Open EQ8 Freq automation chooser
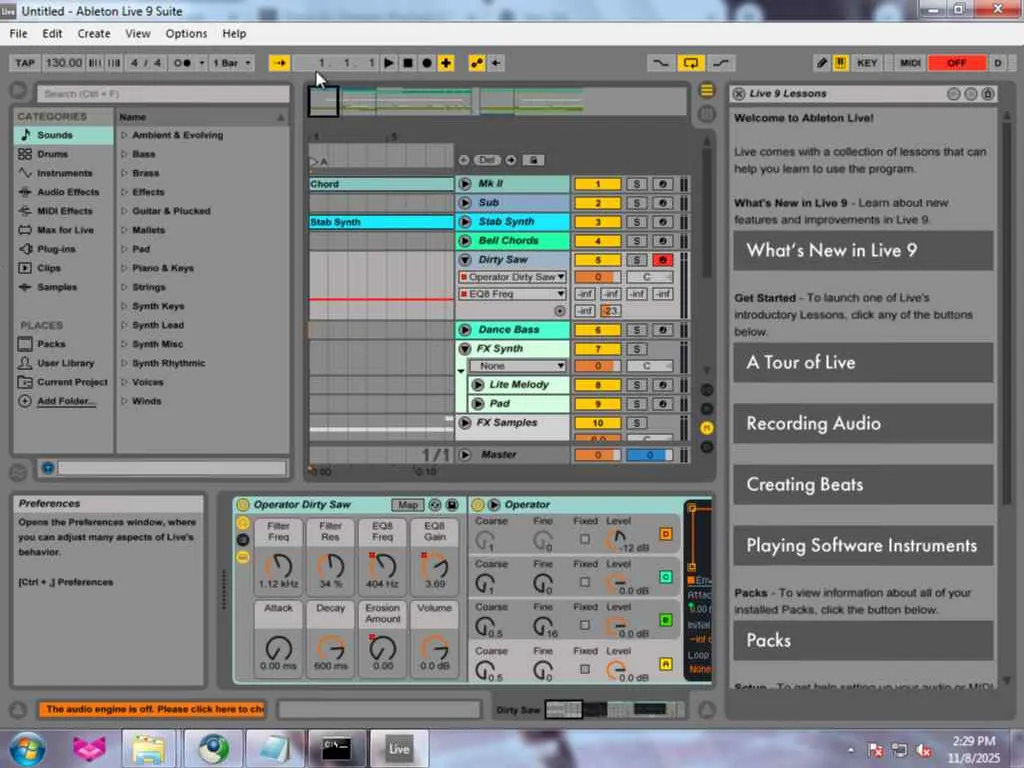The image size is (1024, 768). (x=512, y=294)
